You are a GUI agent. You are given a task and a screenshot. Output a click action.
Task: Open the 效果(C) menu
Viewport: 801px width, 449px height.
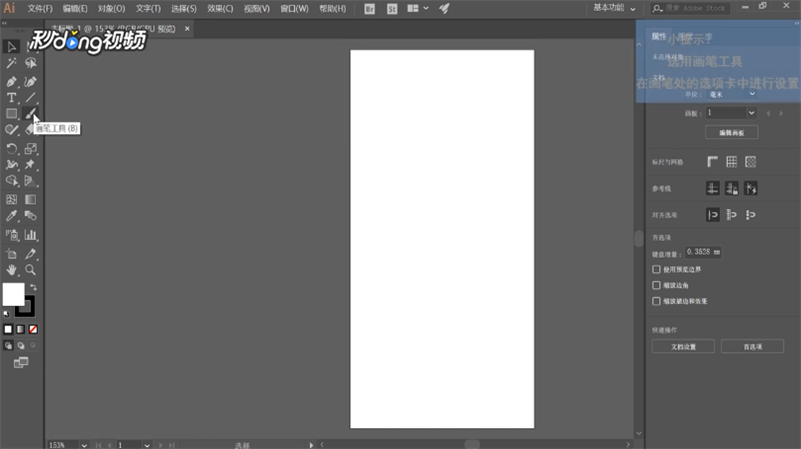220,9
